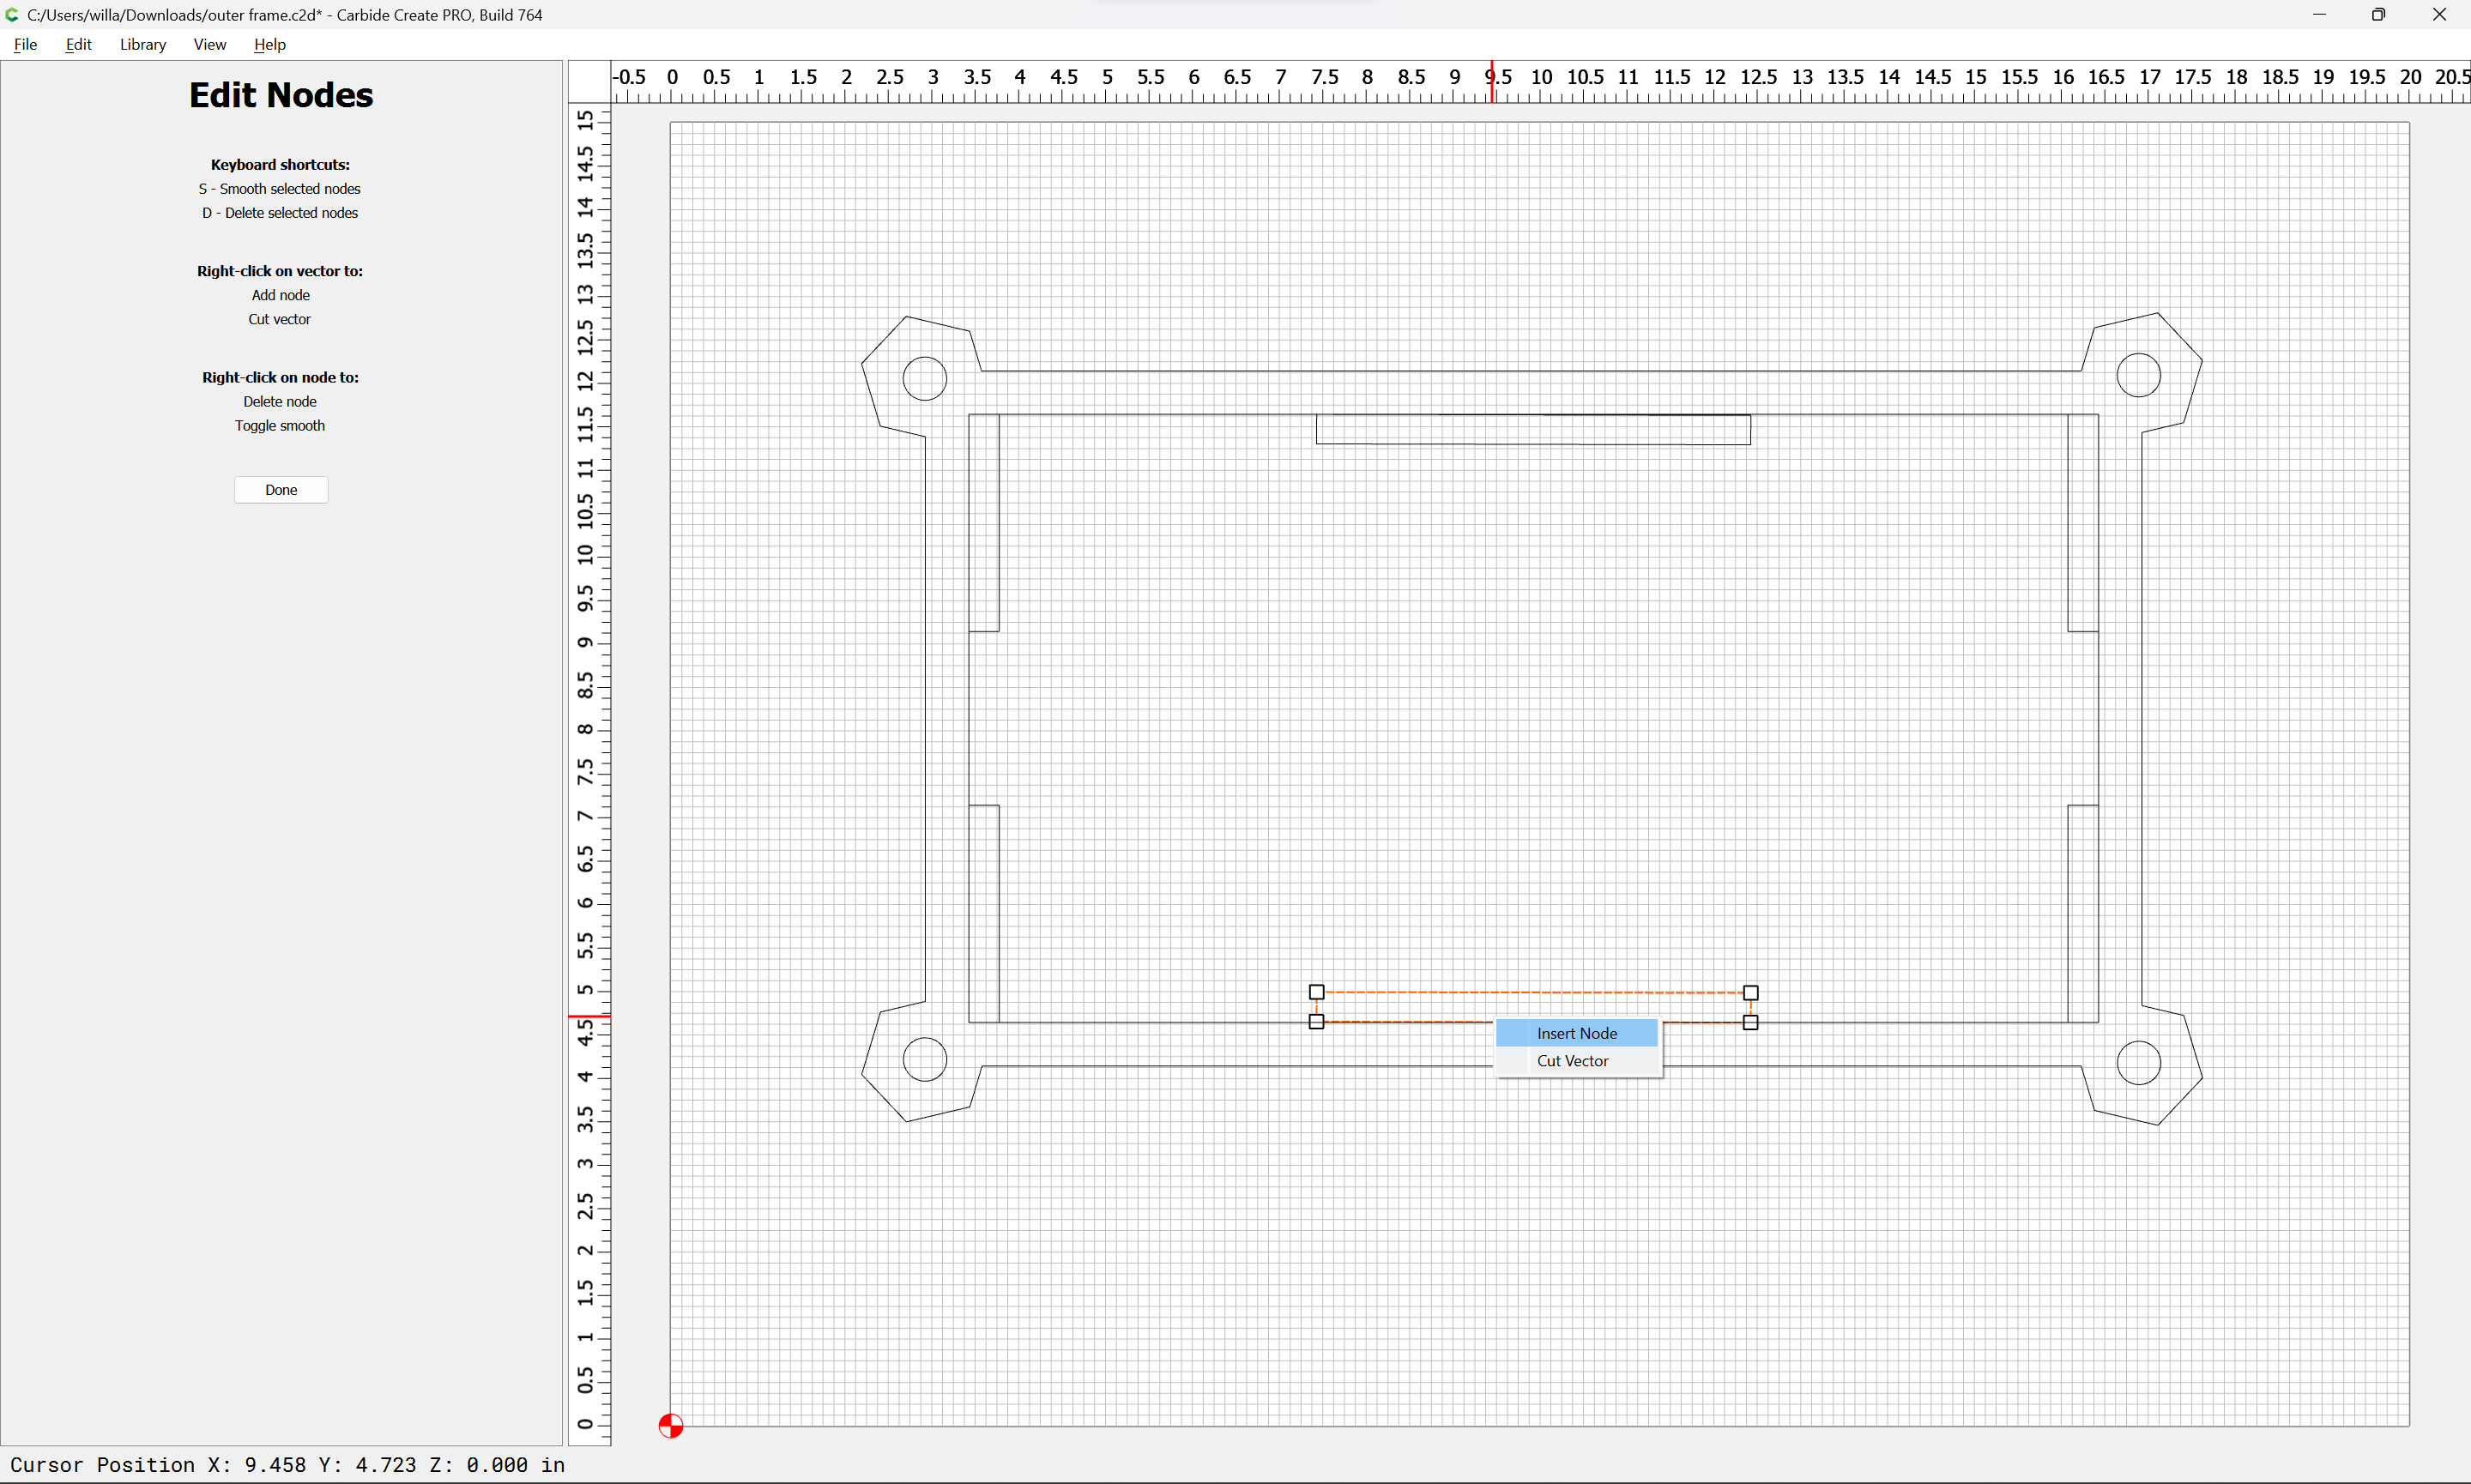The image size is (2471, 1484).
Task: Click 'S - Smooth selected nodes' shortcut text
Action: click(x=280, y=189)
